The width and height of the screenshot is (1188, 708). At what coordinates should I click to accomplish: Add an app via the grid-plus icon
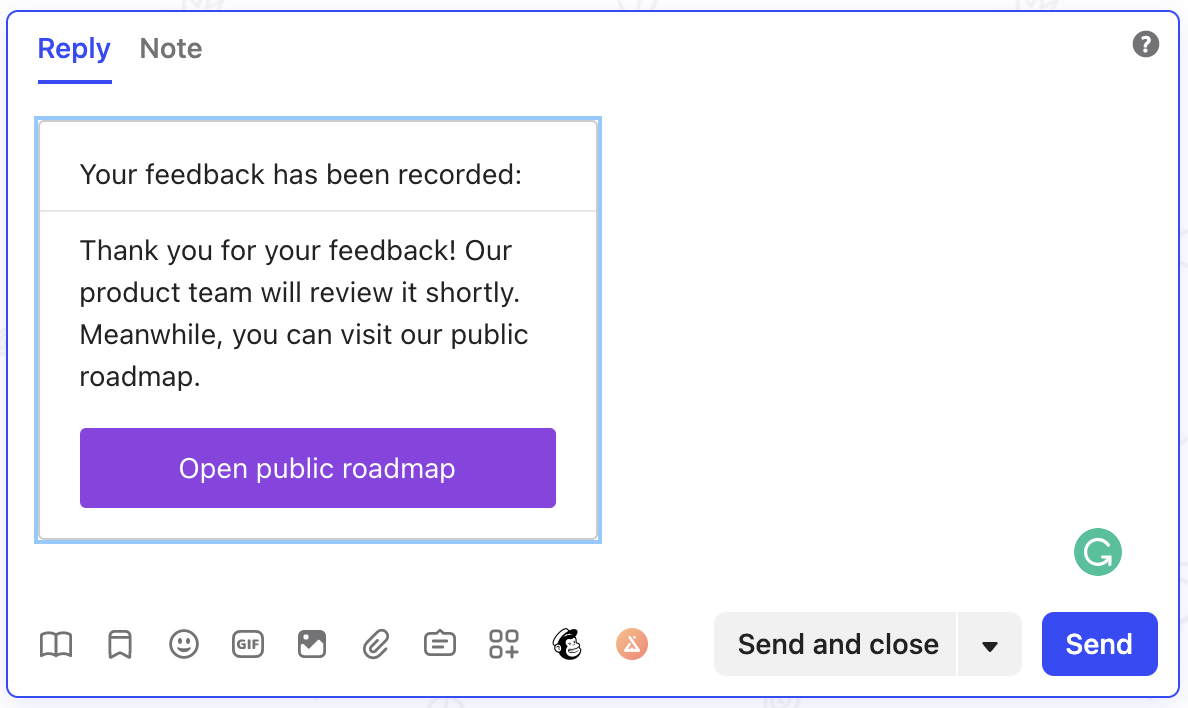(504, 644)
